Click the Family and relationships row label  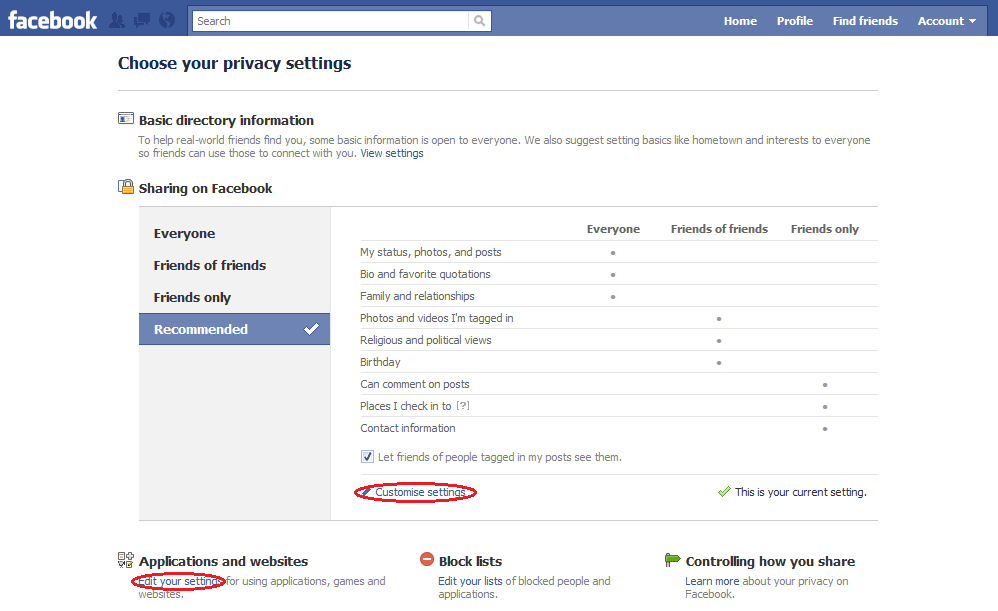417,296
